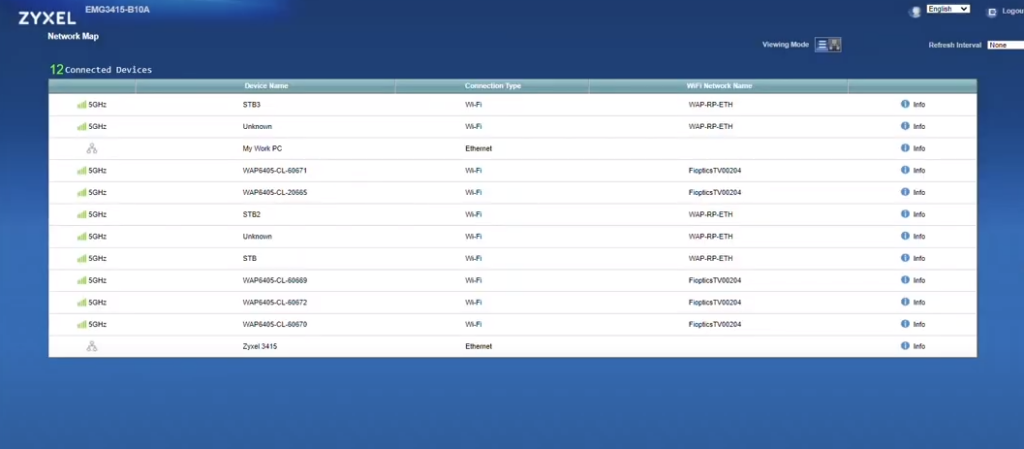1024x449 pixels.
Task: Select the WAP6405-CL-20665 device name
Action: pos(274,192)
